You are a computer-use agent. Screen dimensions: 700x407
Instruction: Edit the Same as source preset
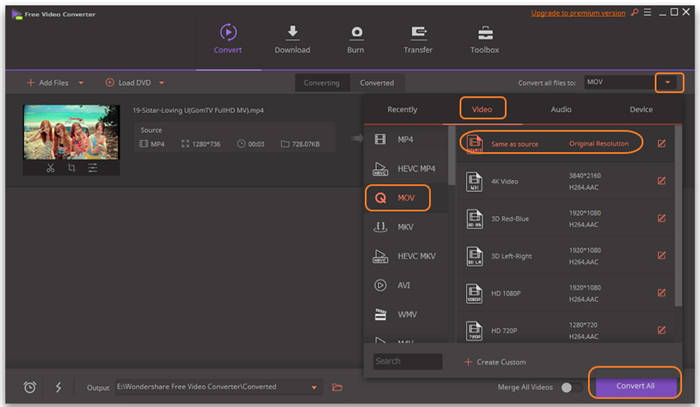[x=662, y=143]
